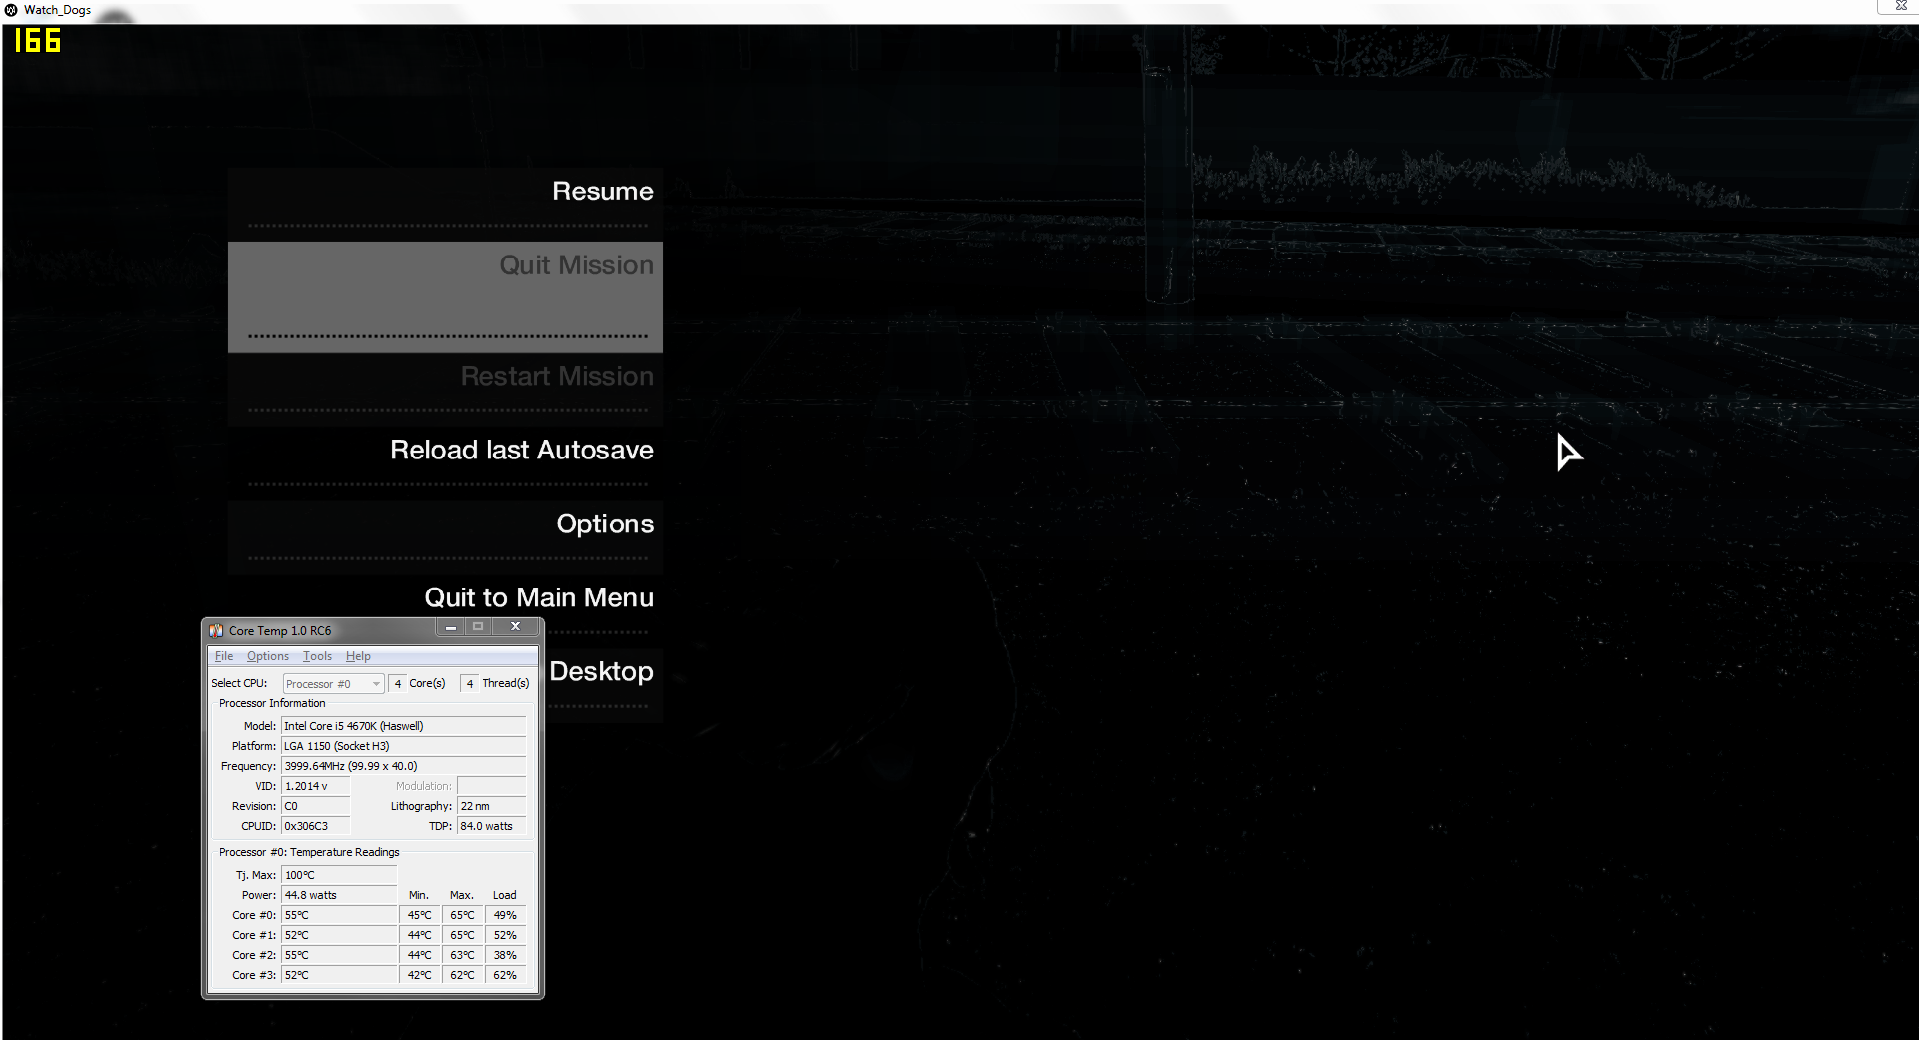
Task: Open Core Temp Options menu
Action: (267, 657)
